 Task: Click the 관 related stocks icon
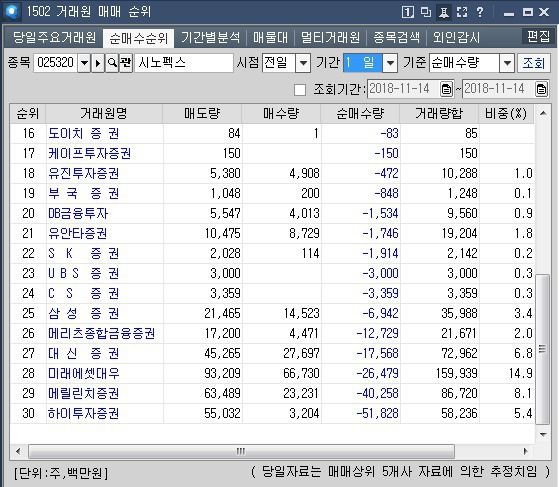point(126,63)
